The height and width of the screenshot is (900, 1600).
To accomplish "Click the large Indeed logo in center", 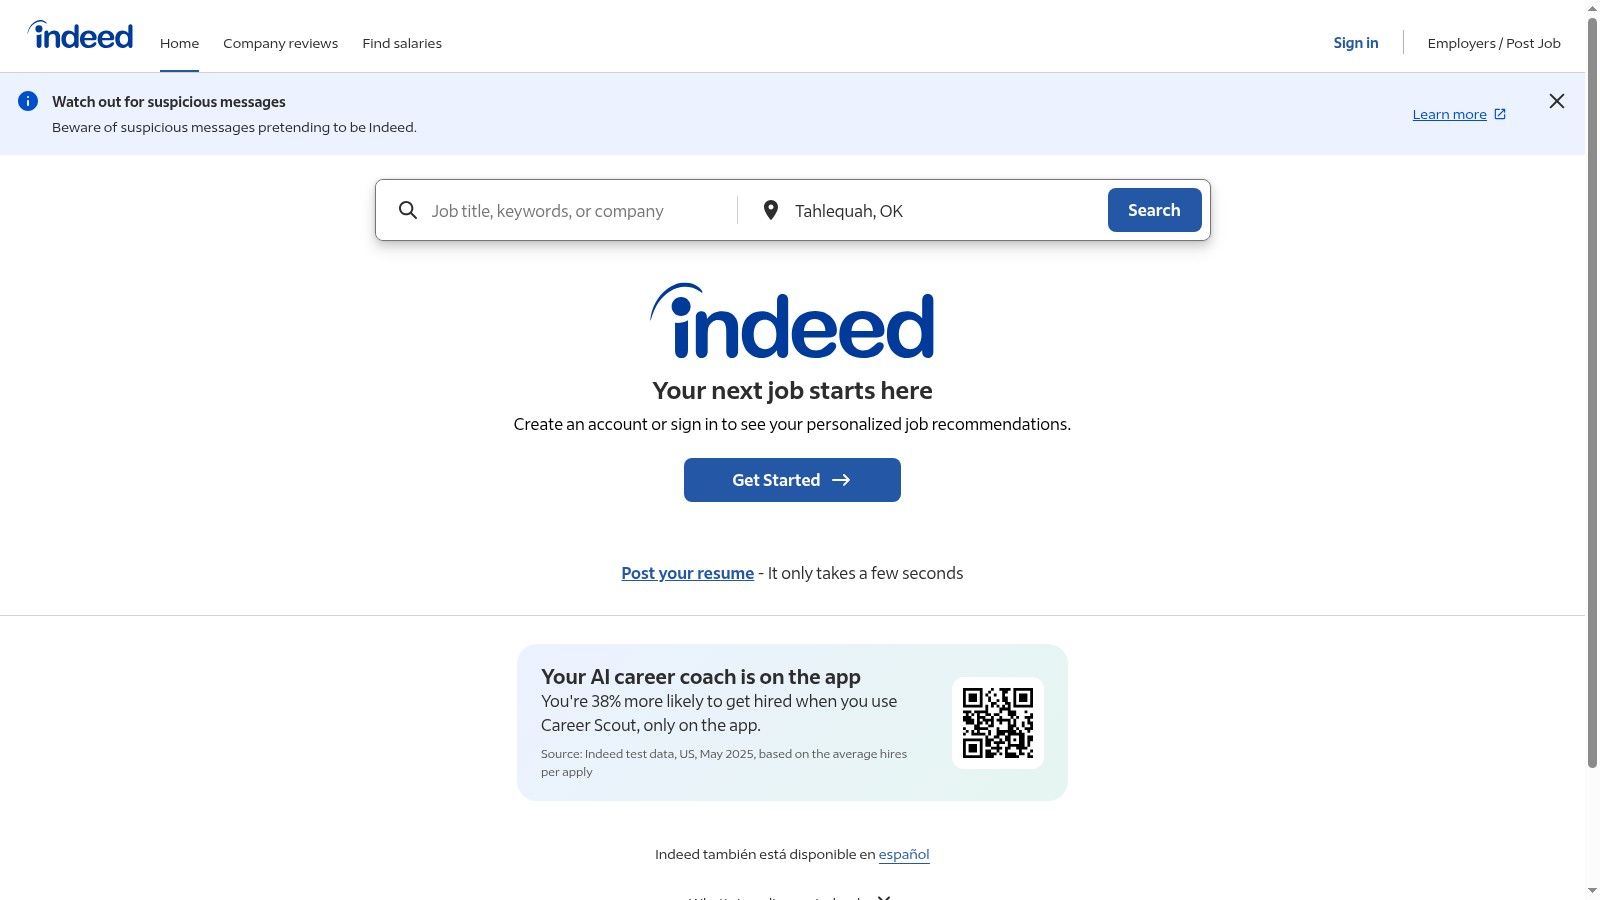I will [x=792, y=322].
